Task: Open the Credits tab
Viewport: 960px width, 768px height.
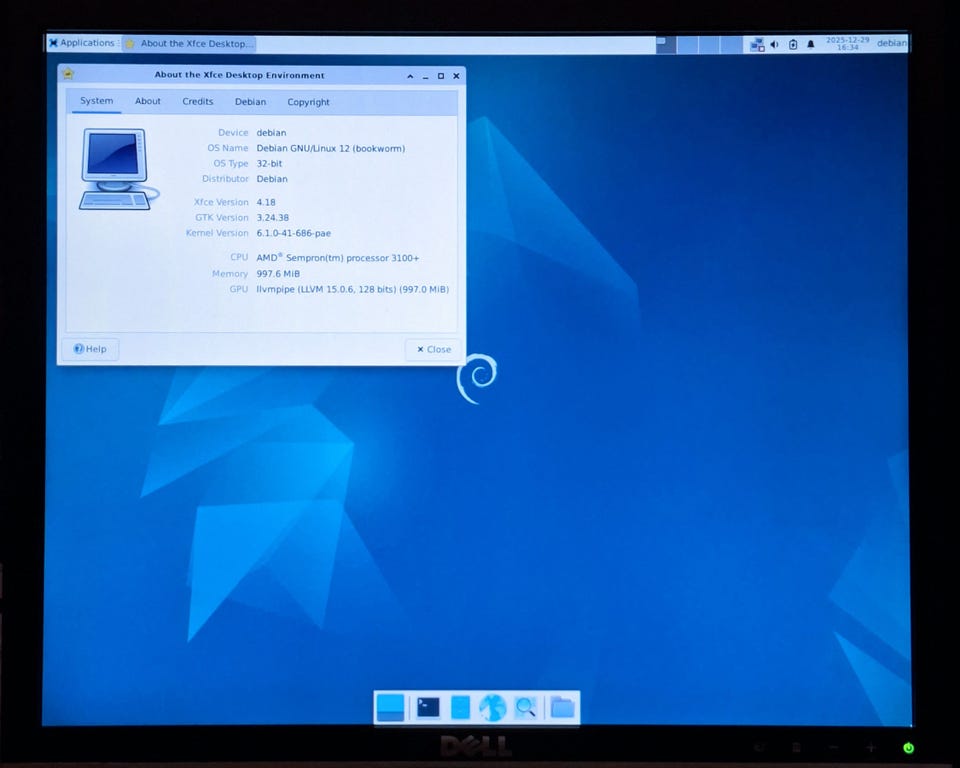Action: click(198, 102)
